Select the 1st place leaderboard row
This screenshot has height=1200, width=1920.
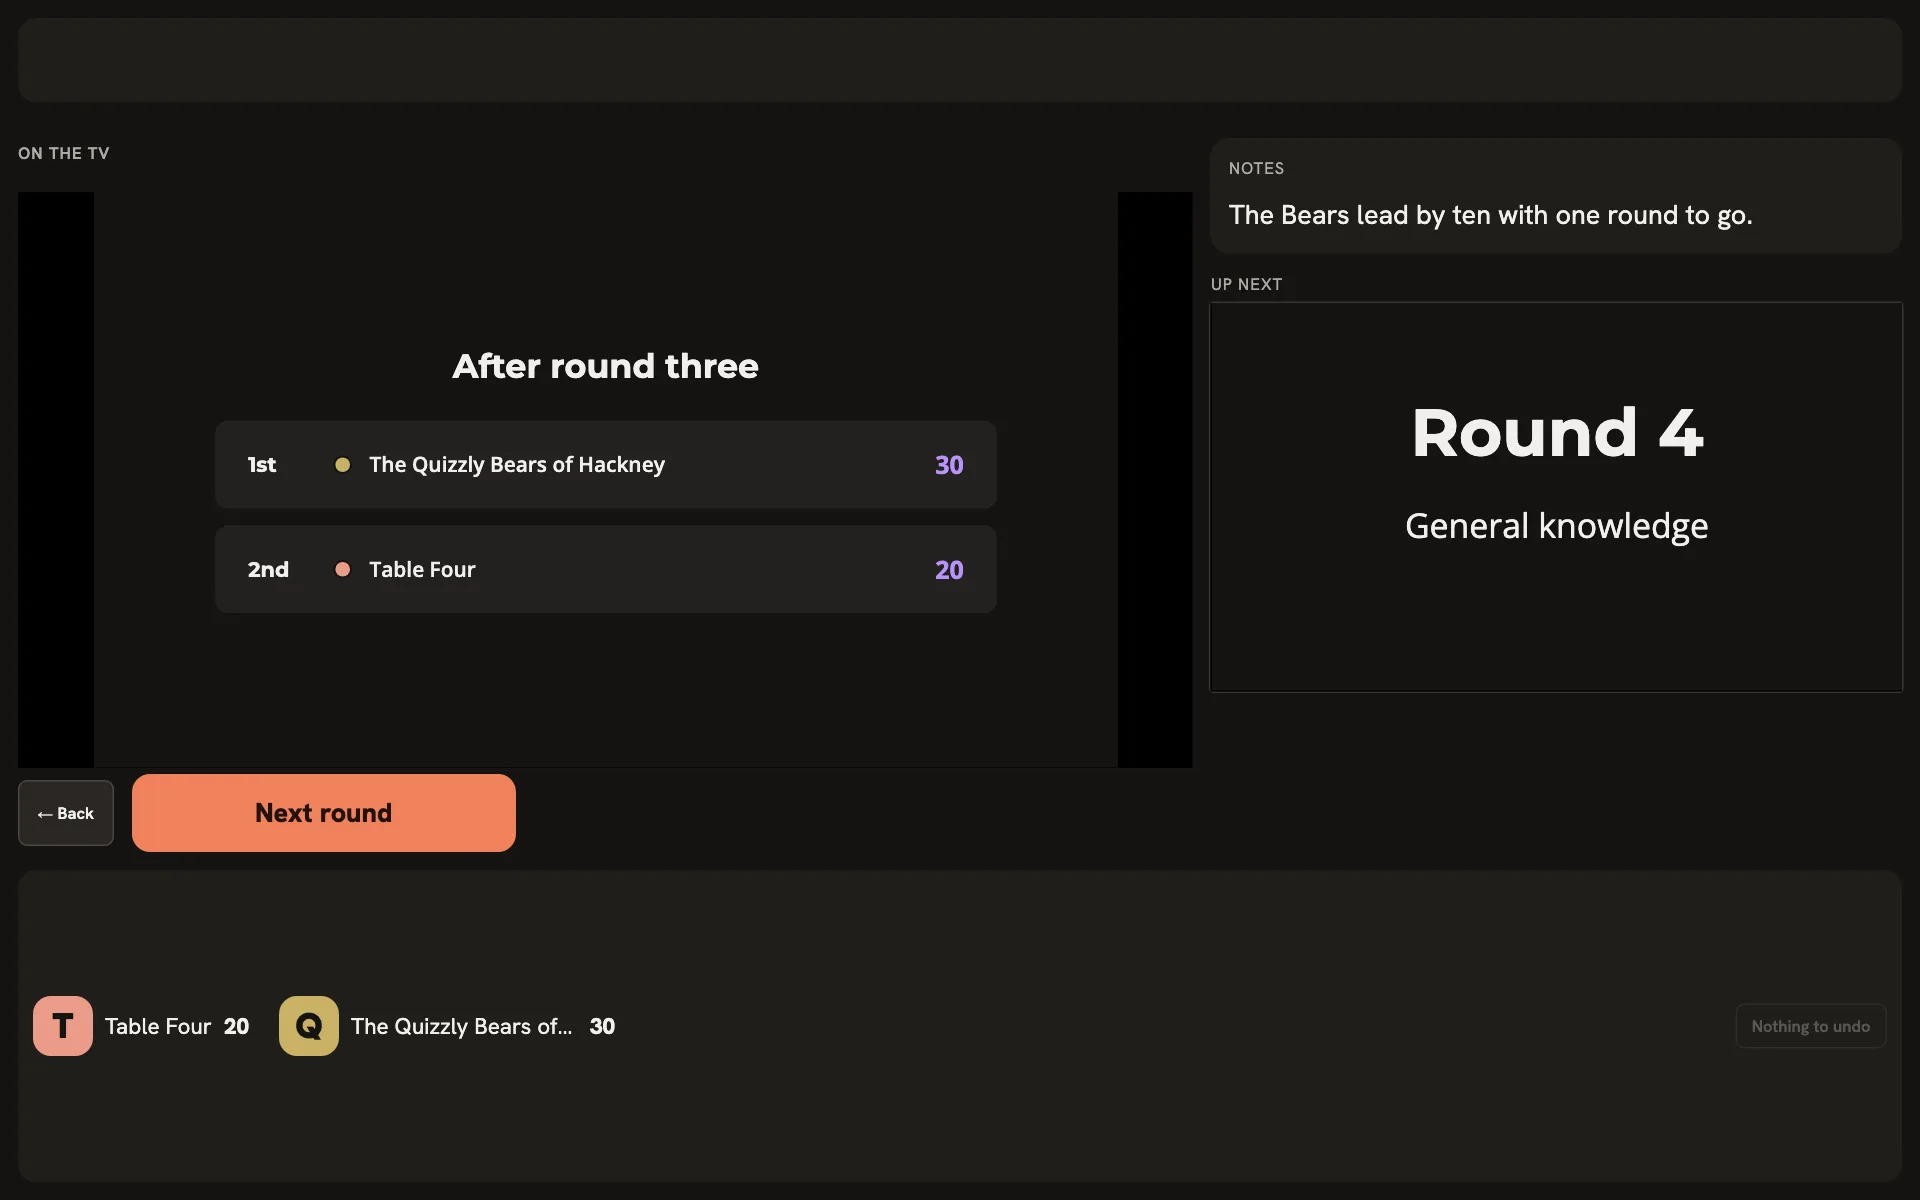click(x=606, y=465)
